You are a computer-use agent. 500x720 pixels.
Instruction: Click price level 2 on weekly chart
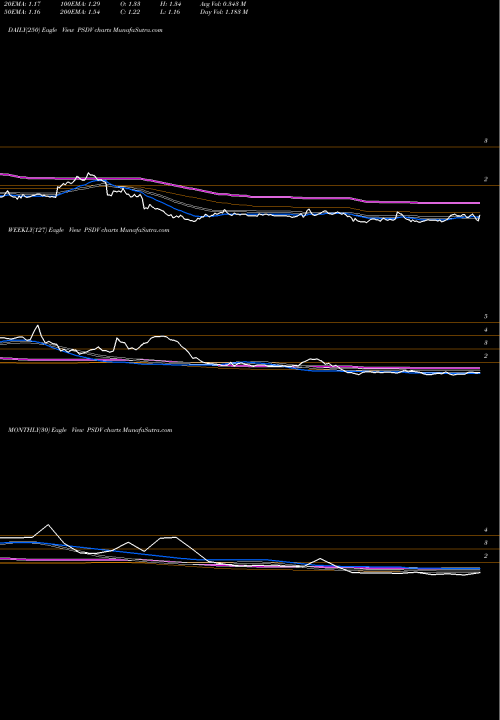[x=486, y=356]
